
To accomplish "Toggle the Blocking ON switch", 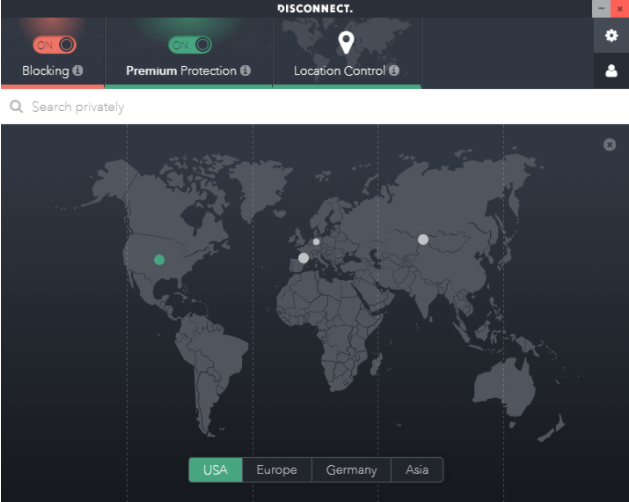I will click(x=55, y=45).
